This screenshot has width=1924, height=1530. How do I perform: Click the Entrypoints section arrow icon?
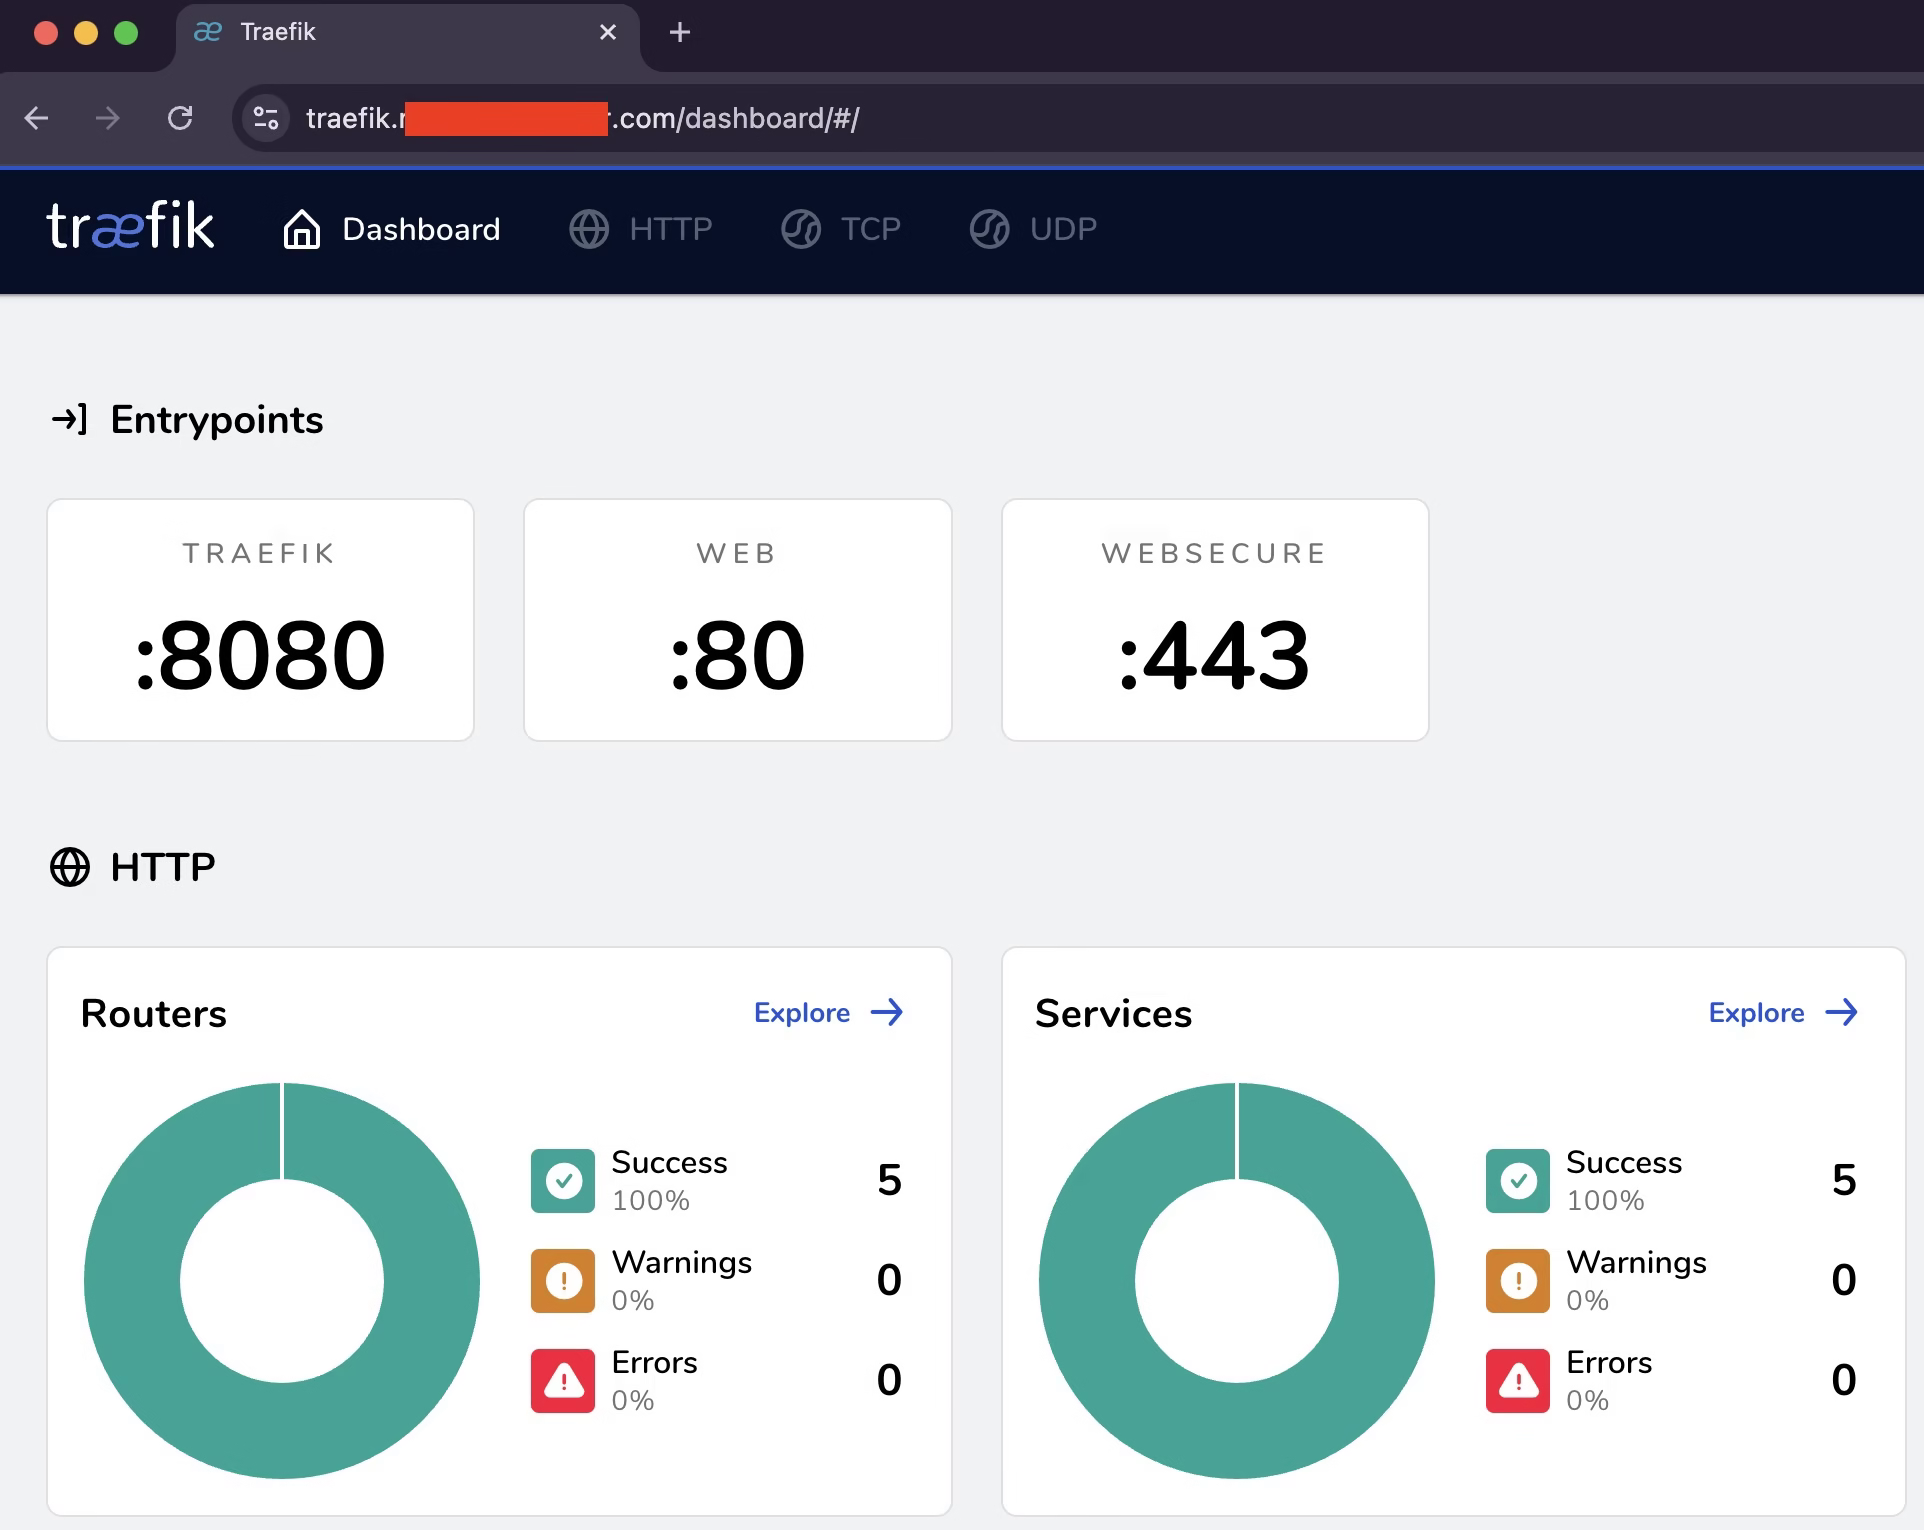[70, 419]
